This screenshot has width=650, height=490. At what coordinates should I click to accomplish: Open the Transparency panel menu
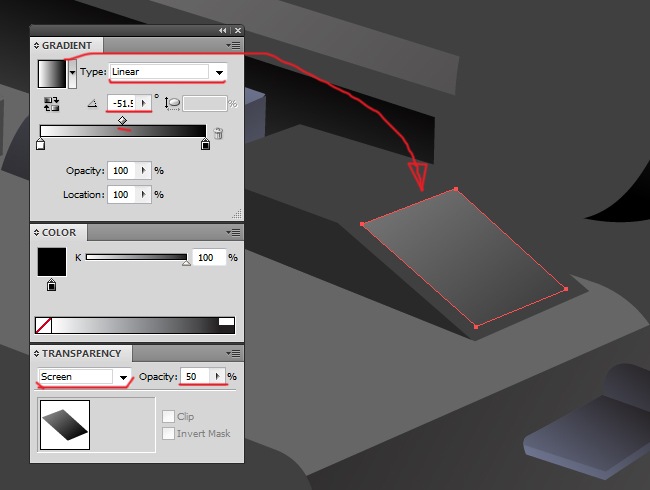(233, 354)
